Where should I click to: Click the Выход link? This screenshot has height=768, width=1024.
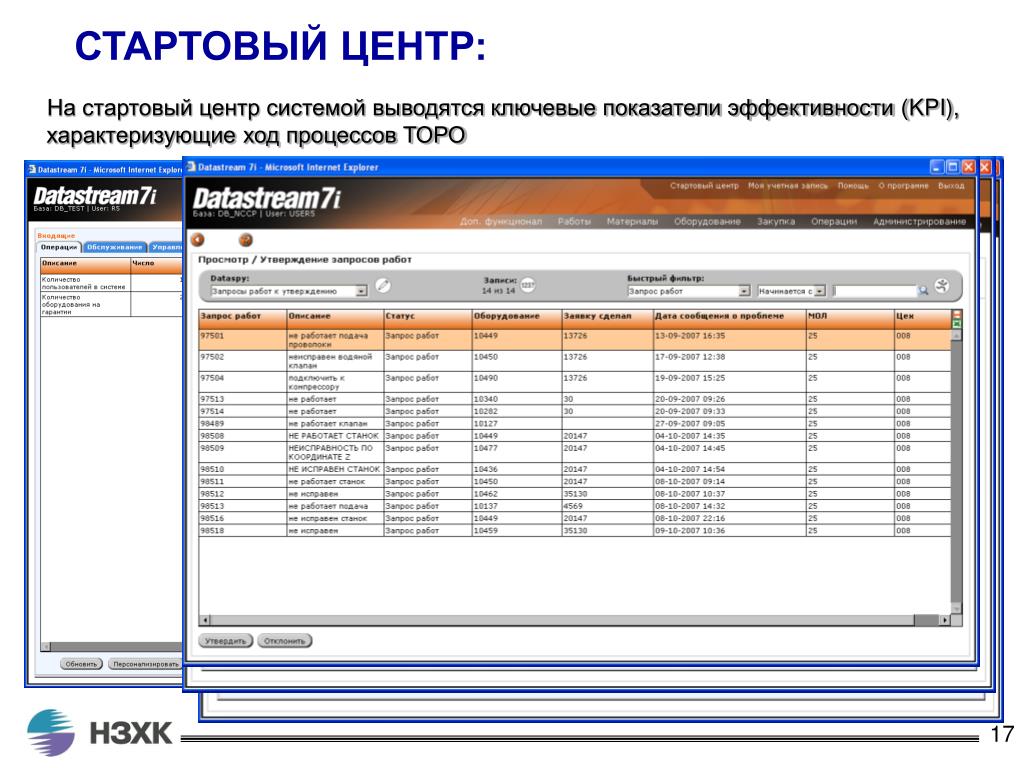click(x=951, y=186)
